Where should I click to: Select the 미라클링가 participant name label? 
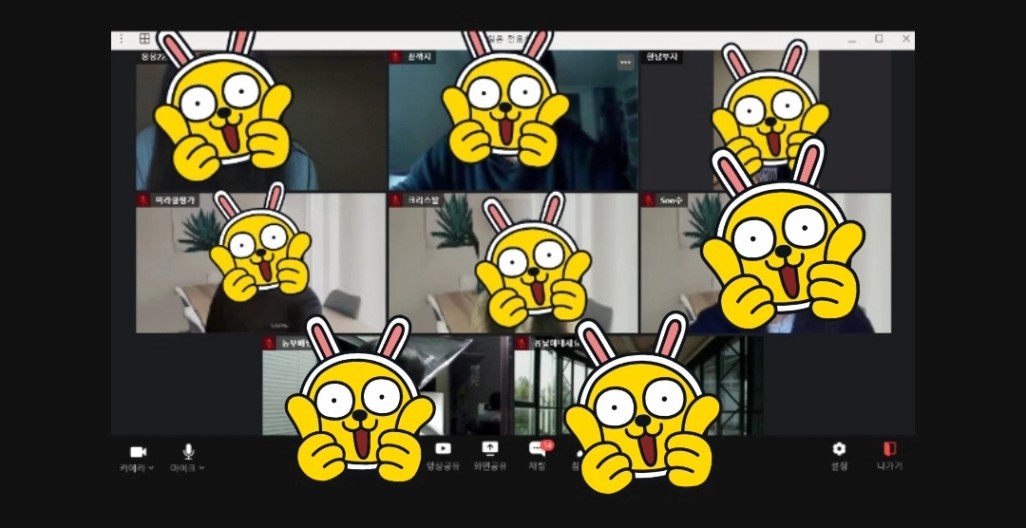pyautogui.click(x=173, y=200)
